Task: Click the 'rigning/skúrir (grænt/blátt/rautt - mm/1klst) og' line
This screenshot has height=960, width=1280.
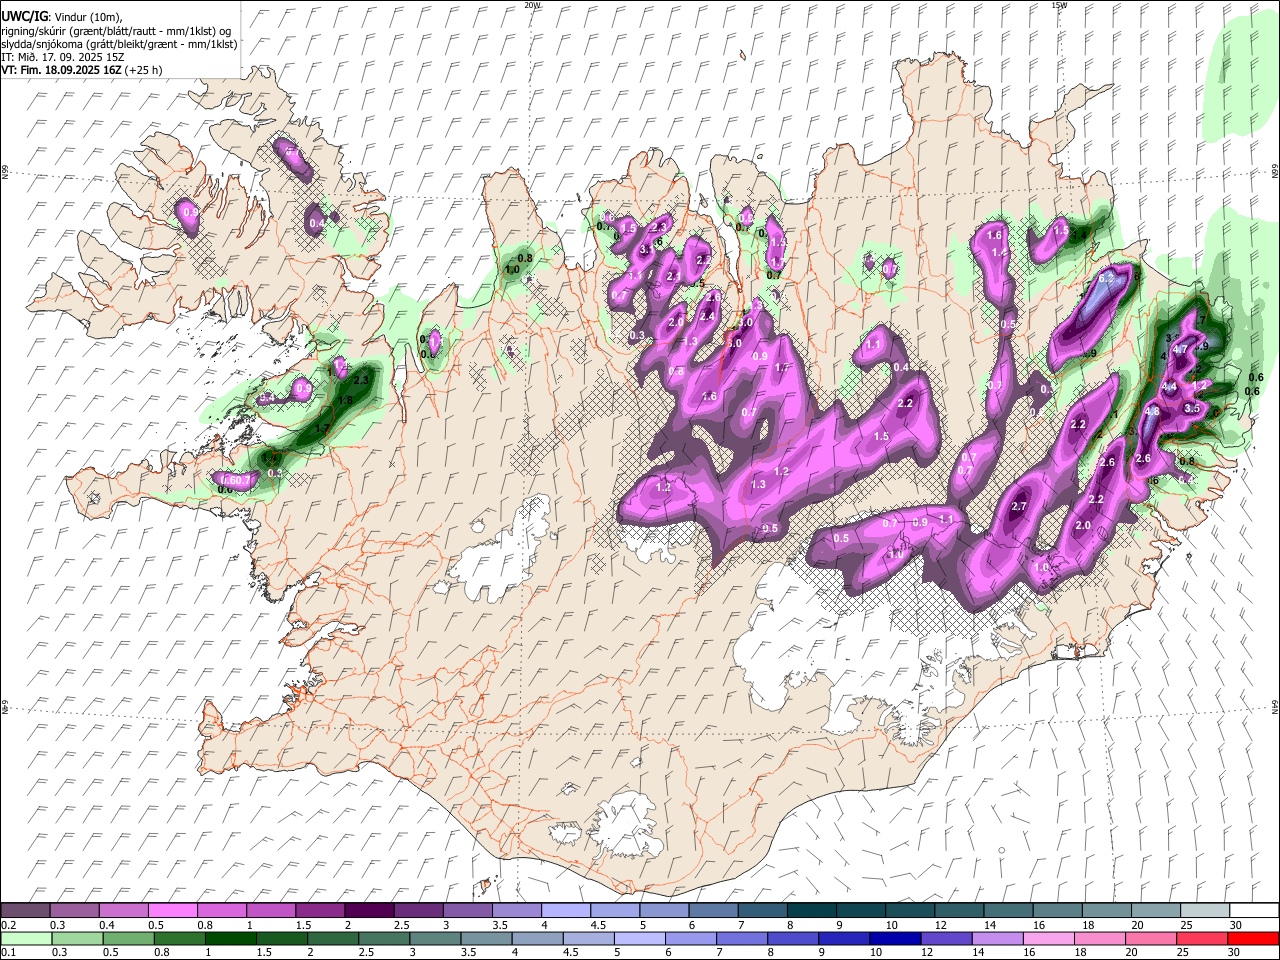Action: (116, 31)
